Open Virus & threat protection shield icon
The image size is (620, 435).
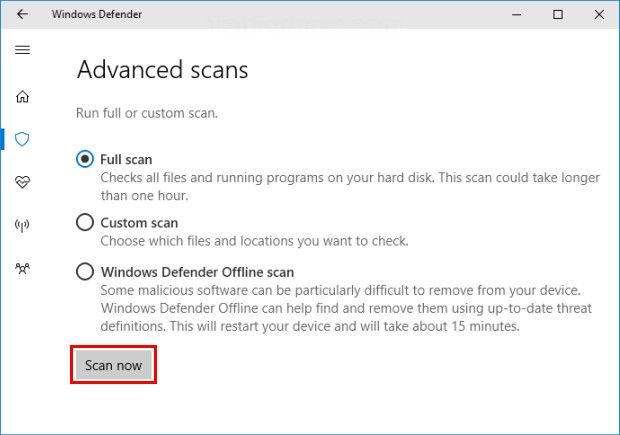22,139
